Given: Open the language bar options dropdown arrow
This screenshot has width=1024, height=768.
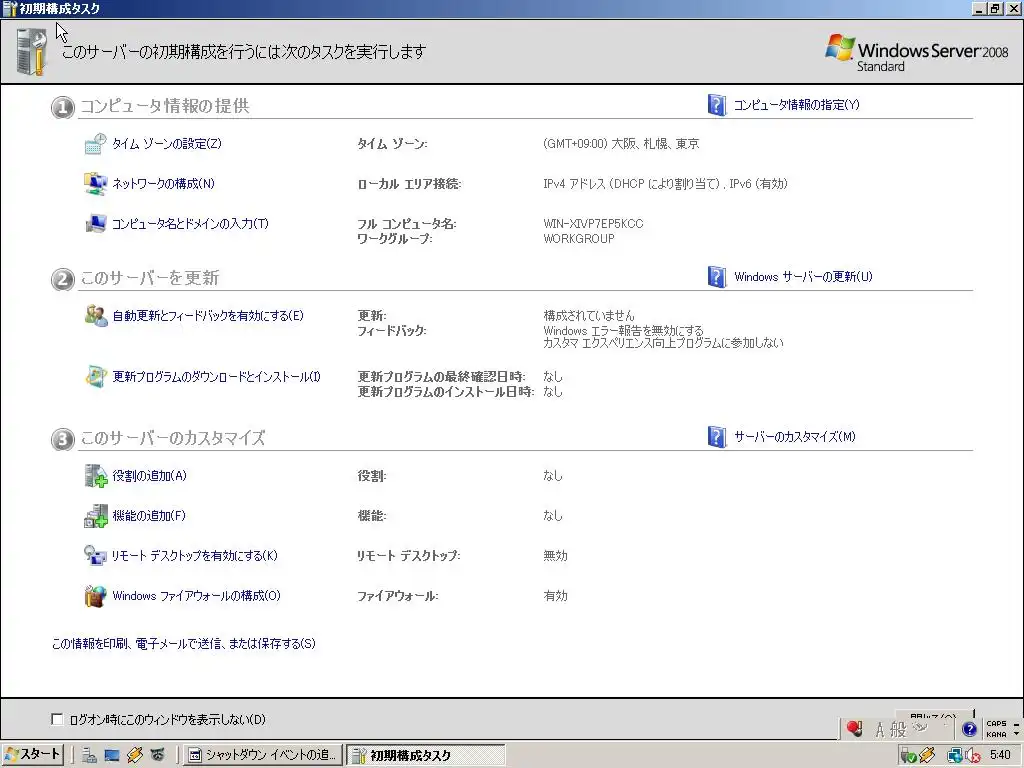Looking at the screenshot, I should click(1016, 733).
